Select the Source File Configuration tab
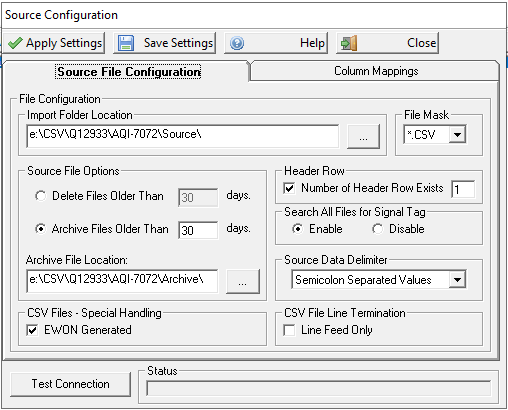The width and height of the screenshot is (508, 410). pos(129,72)
